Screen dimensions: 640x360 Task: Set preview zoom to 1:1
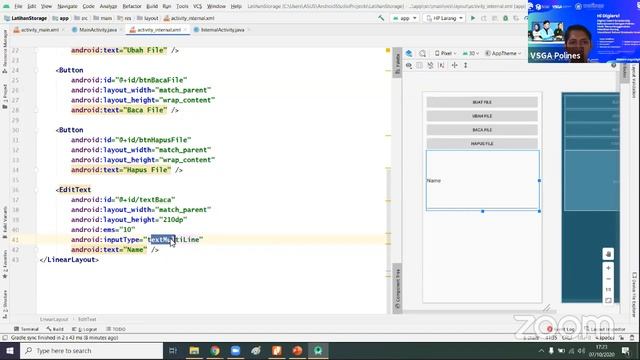pyautogui.click(x=608, y=290)
